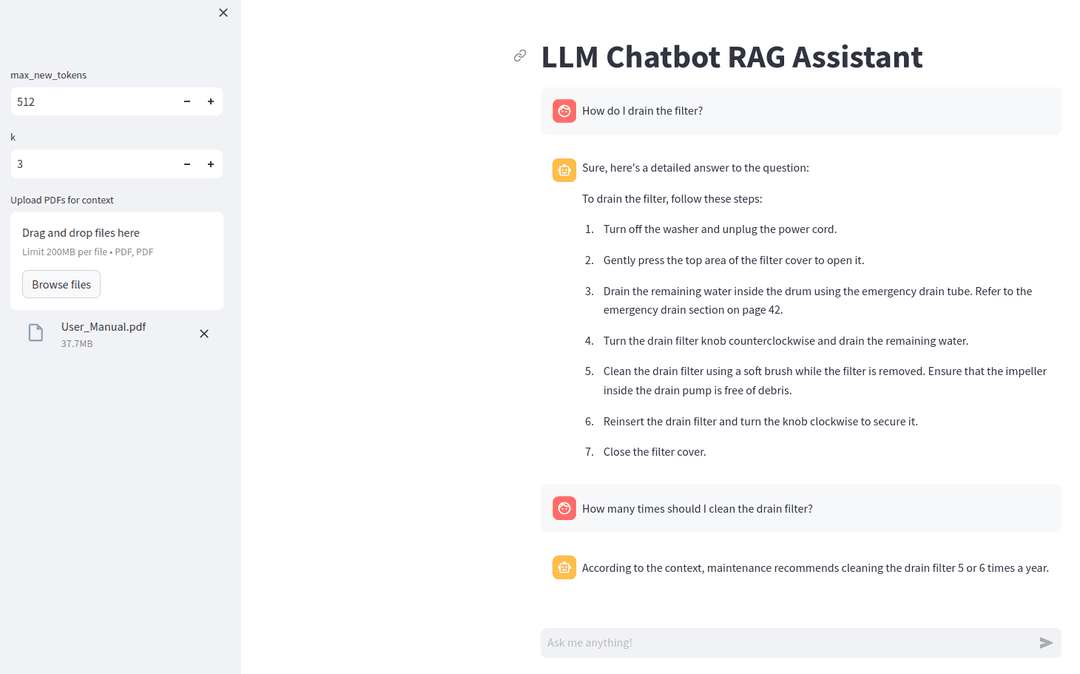The width and height of the screenshot is (1080, 674).
Task: Decrease k with the minus button
Action: pyautogui.click(x=186, y=163)
